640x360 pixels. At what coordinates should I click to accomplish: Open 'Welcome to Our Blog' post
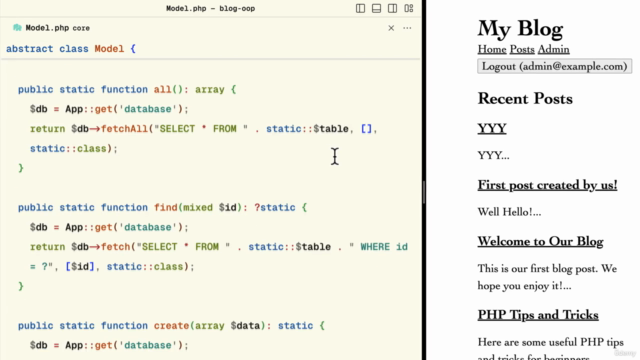540,241
